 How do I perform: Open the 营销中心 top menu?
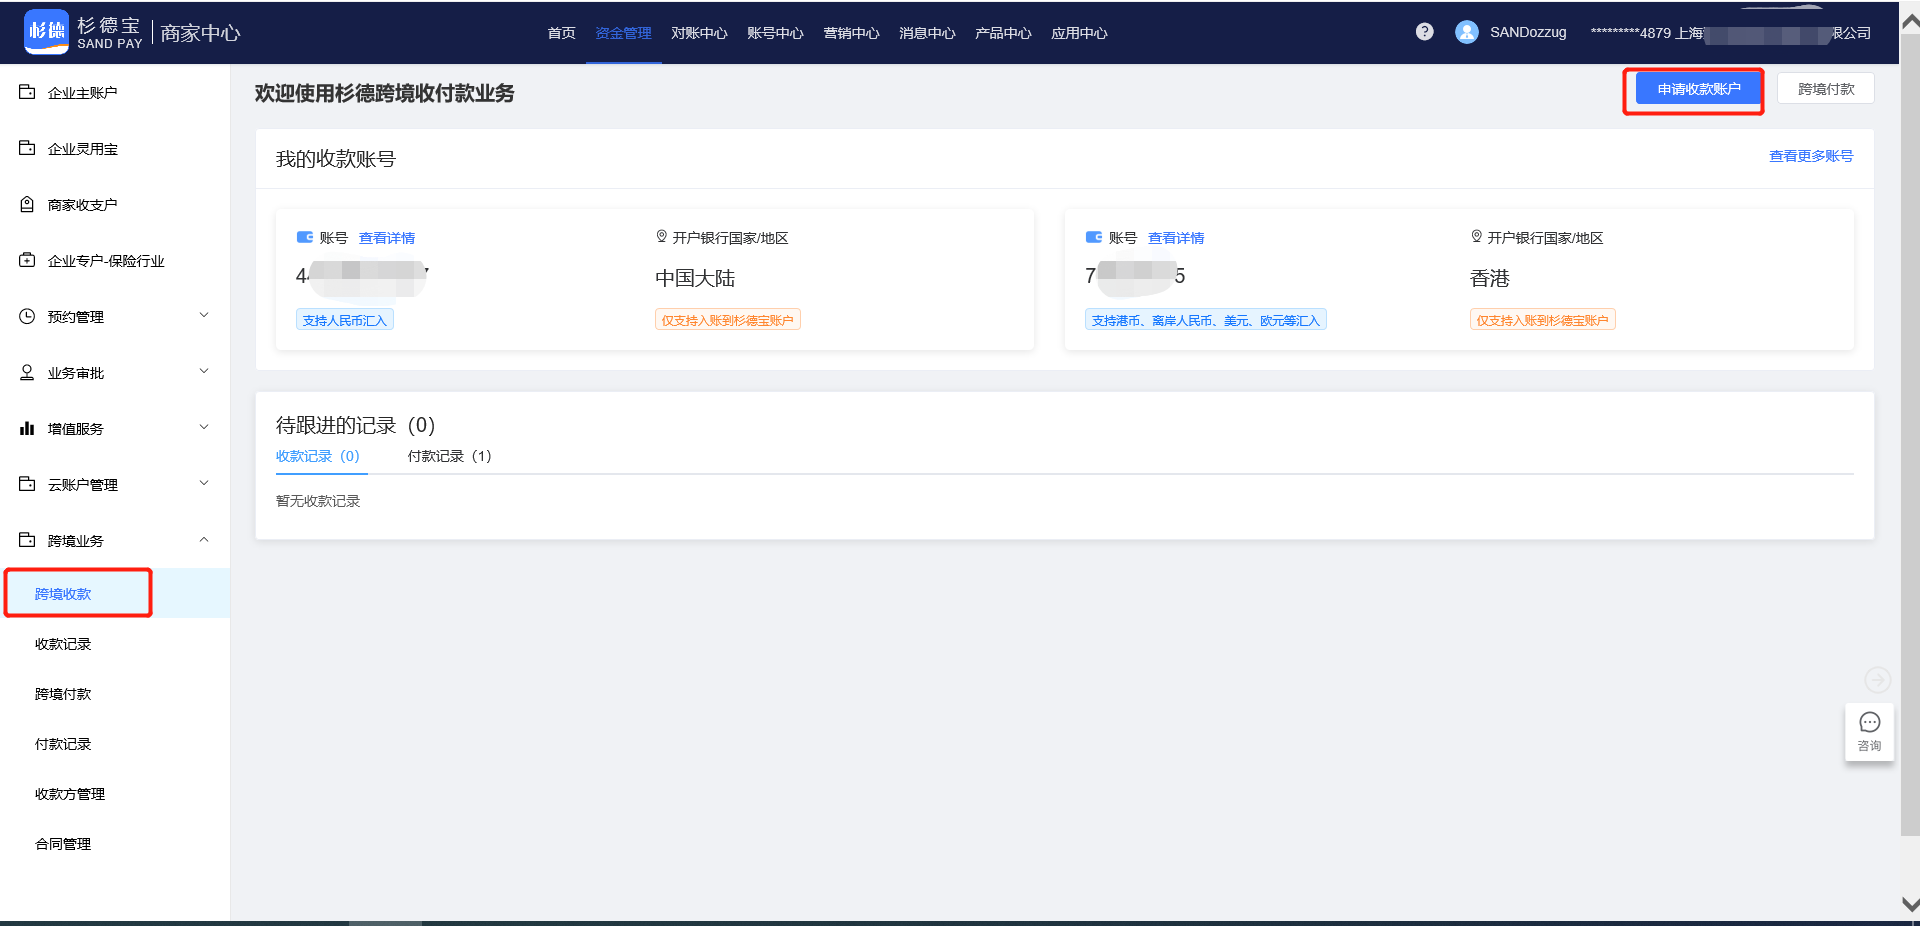[x=851, y=33]
